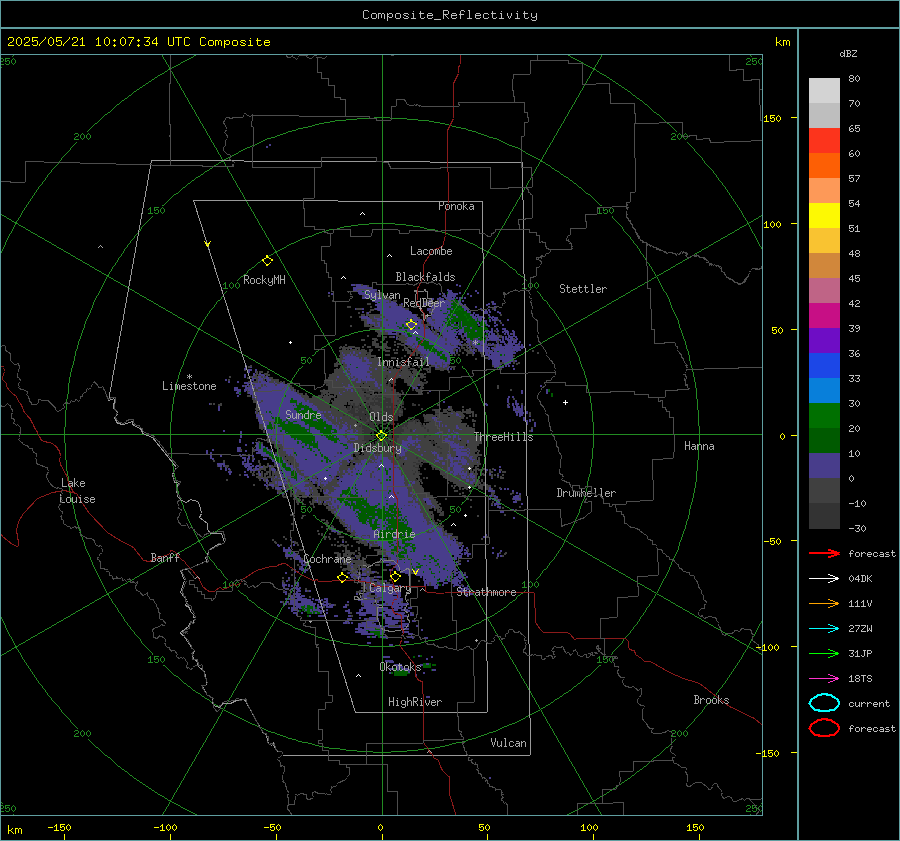
Task: Click the white 04DK arrow in legend
Action: click(x=824, y=579)
